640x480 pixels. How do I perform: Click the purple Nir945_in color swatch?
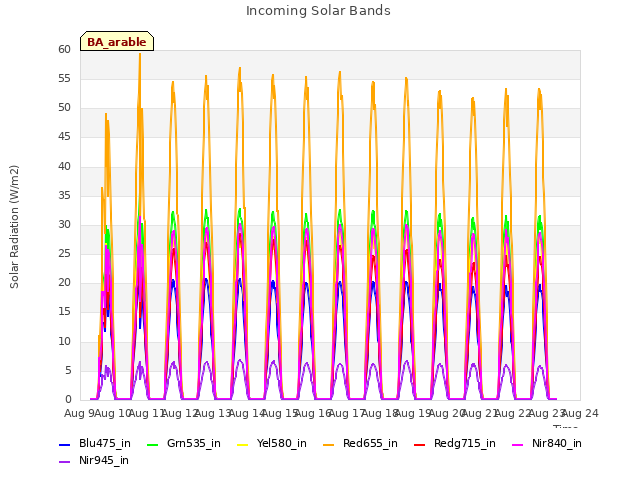[x=64, y=462]
